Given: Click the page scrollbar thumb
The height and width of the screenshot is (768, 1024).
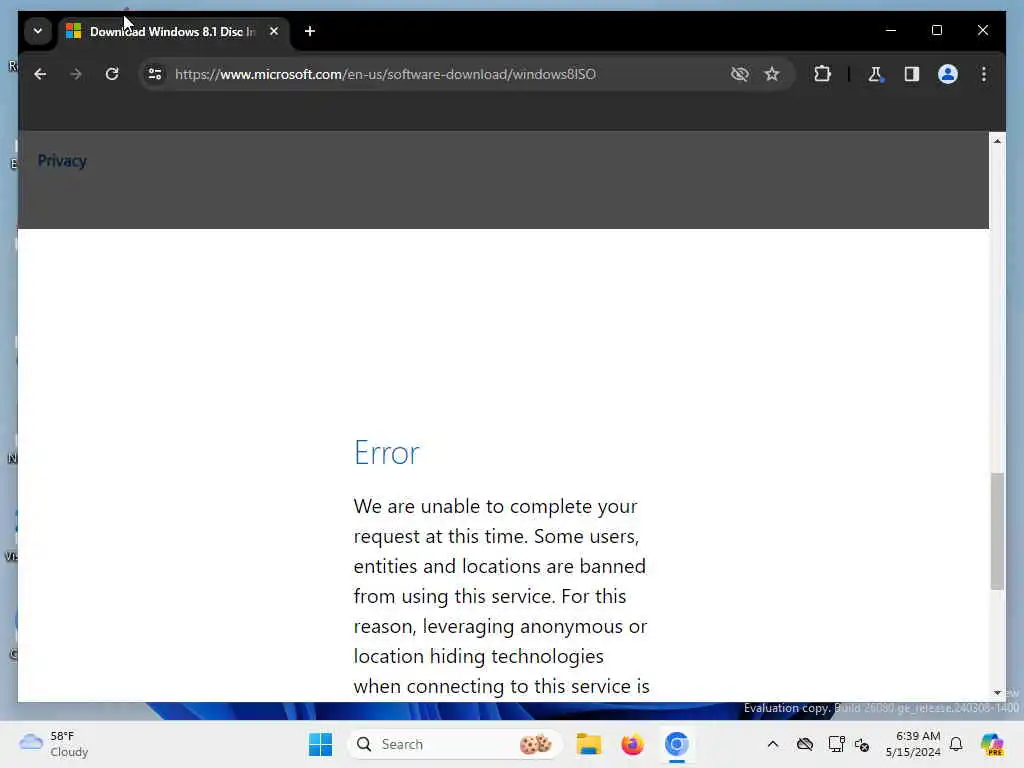Looking at the screenshot, I should tap(997, 530).
